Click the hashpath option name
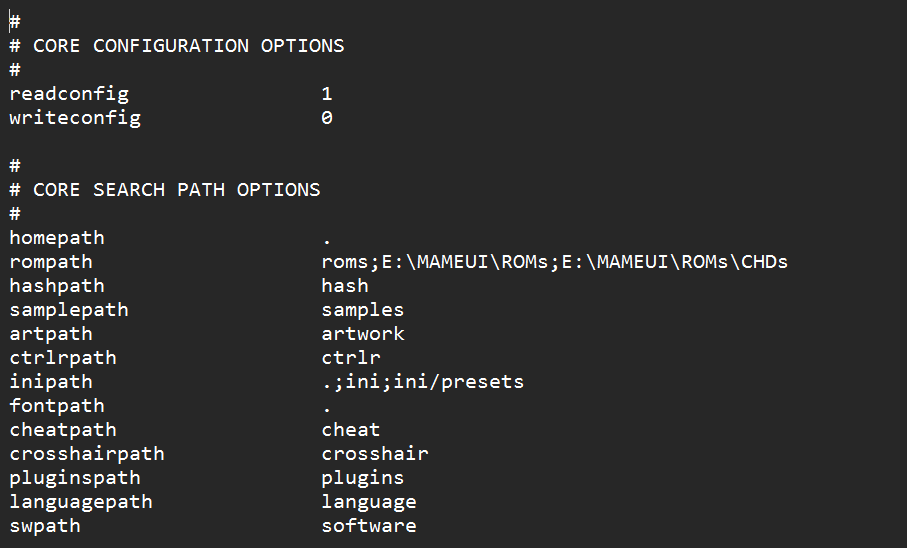Screen dimensions: 907x548 coord(57,286)
